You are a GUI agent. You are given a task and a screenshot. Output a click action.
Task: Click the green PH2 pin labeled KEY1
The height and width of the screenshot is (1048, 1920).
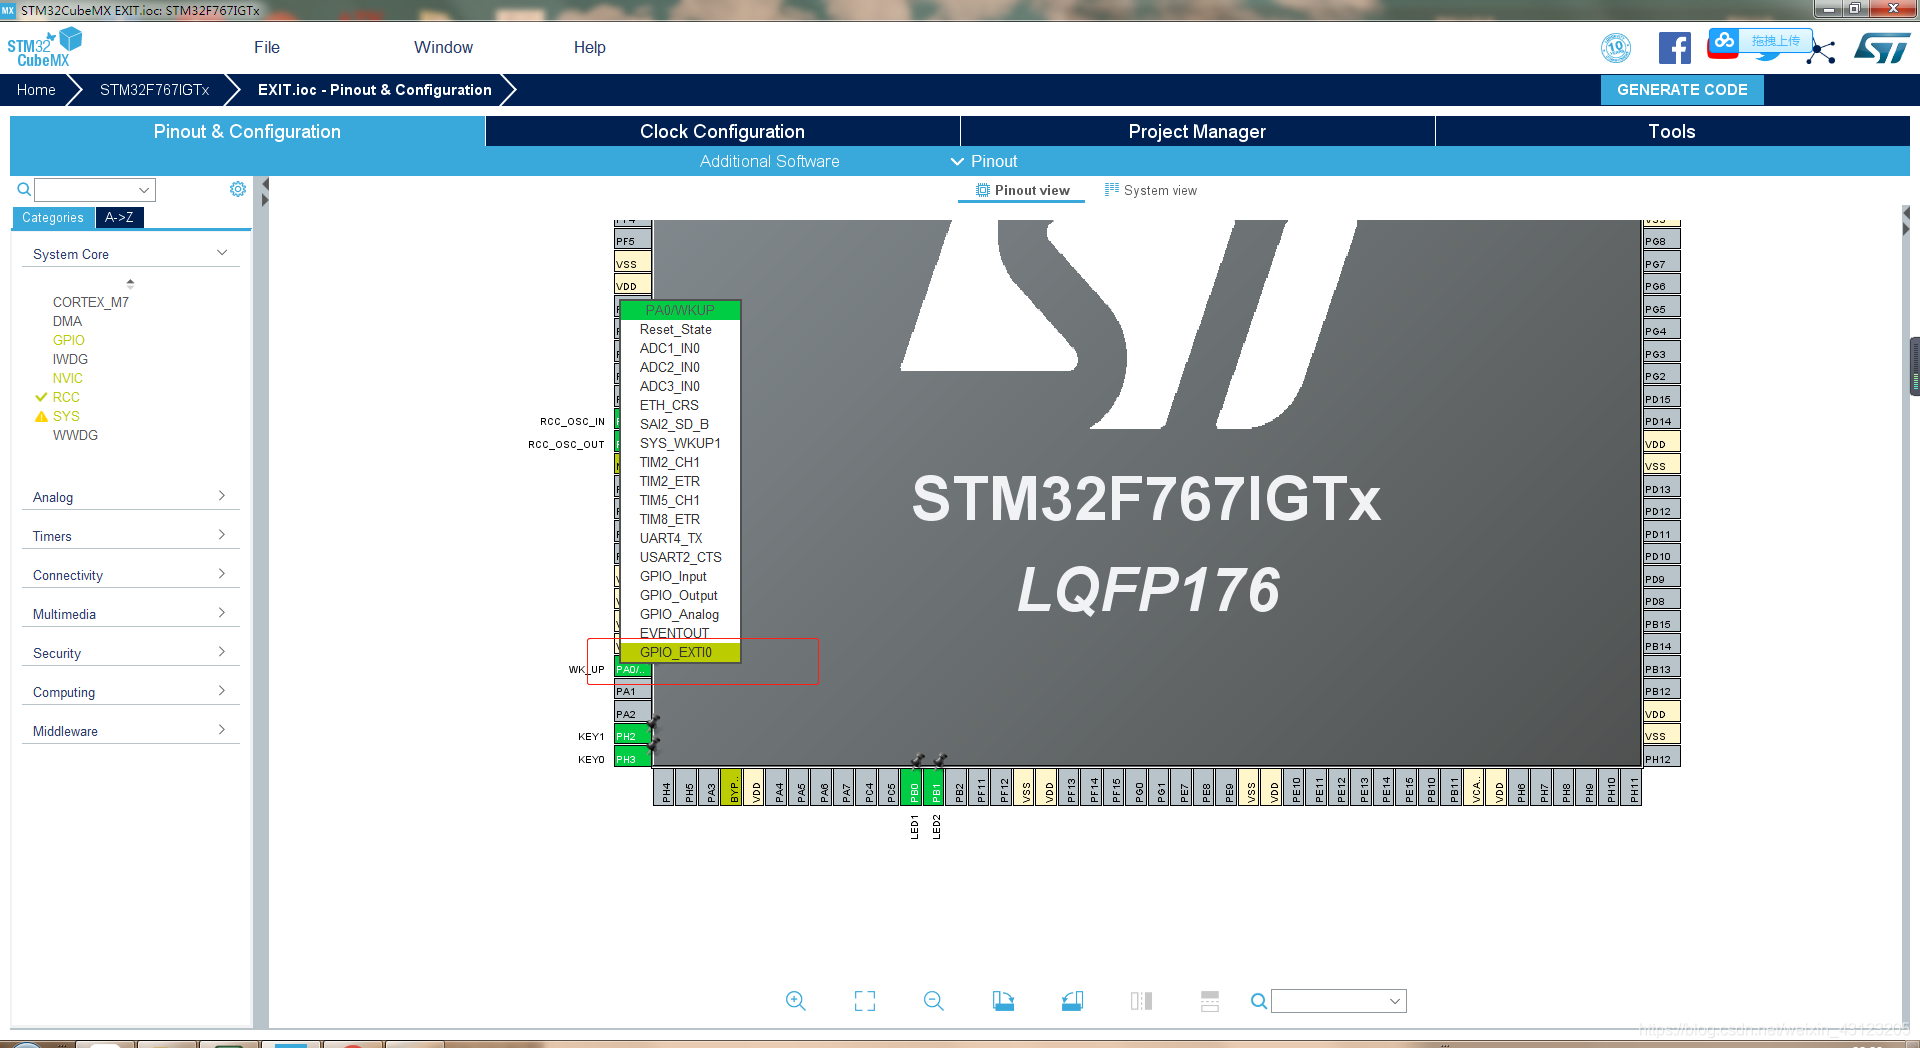(632, 736)
